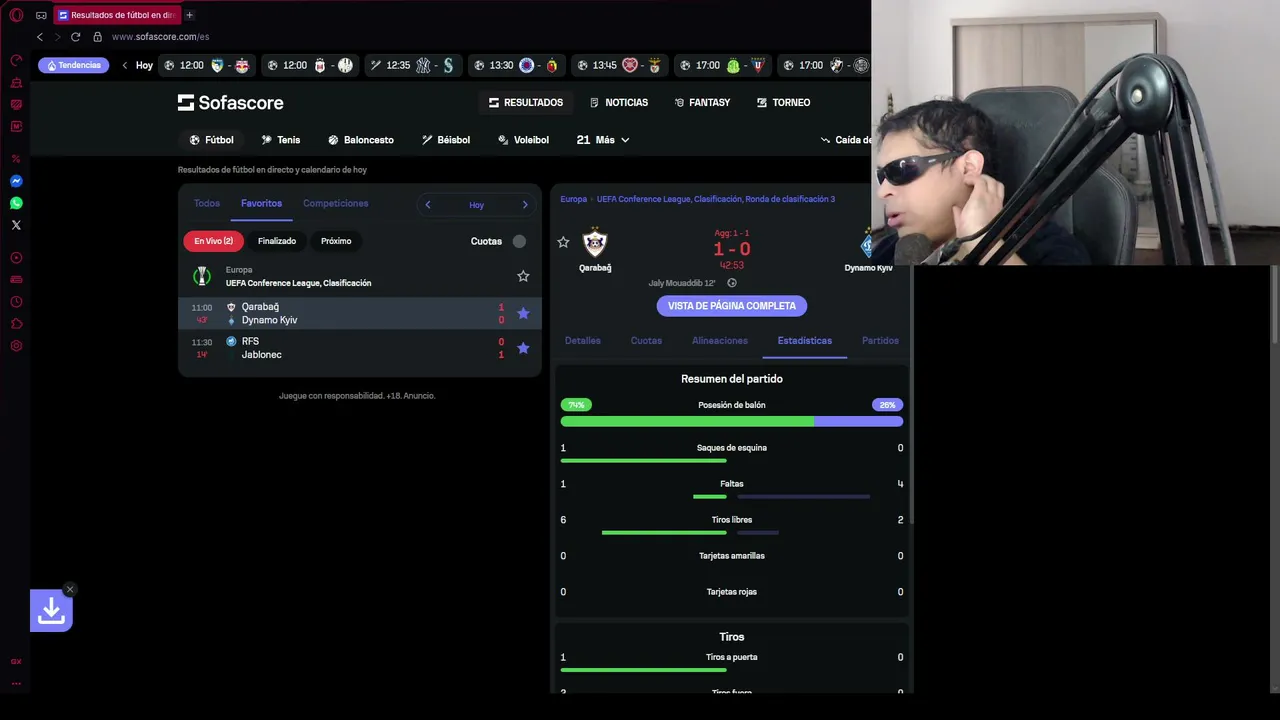
Task: Open the Alineaciones match tab
Action: tap(720, 341)
